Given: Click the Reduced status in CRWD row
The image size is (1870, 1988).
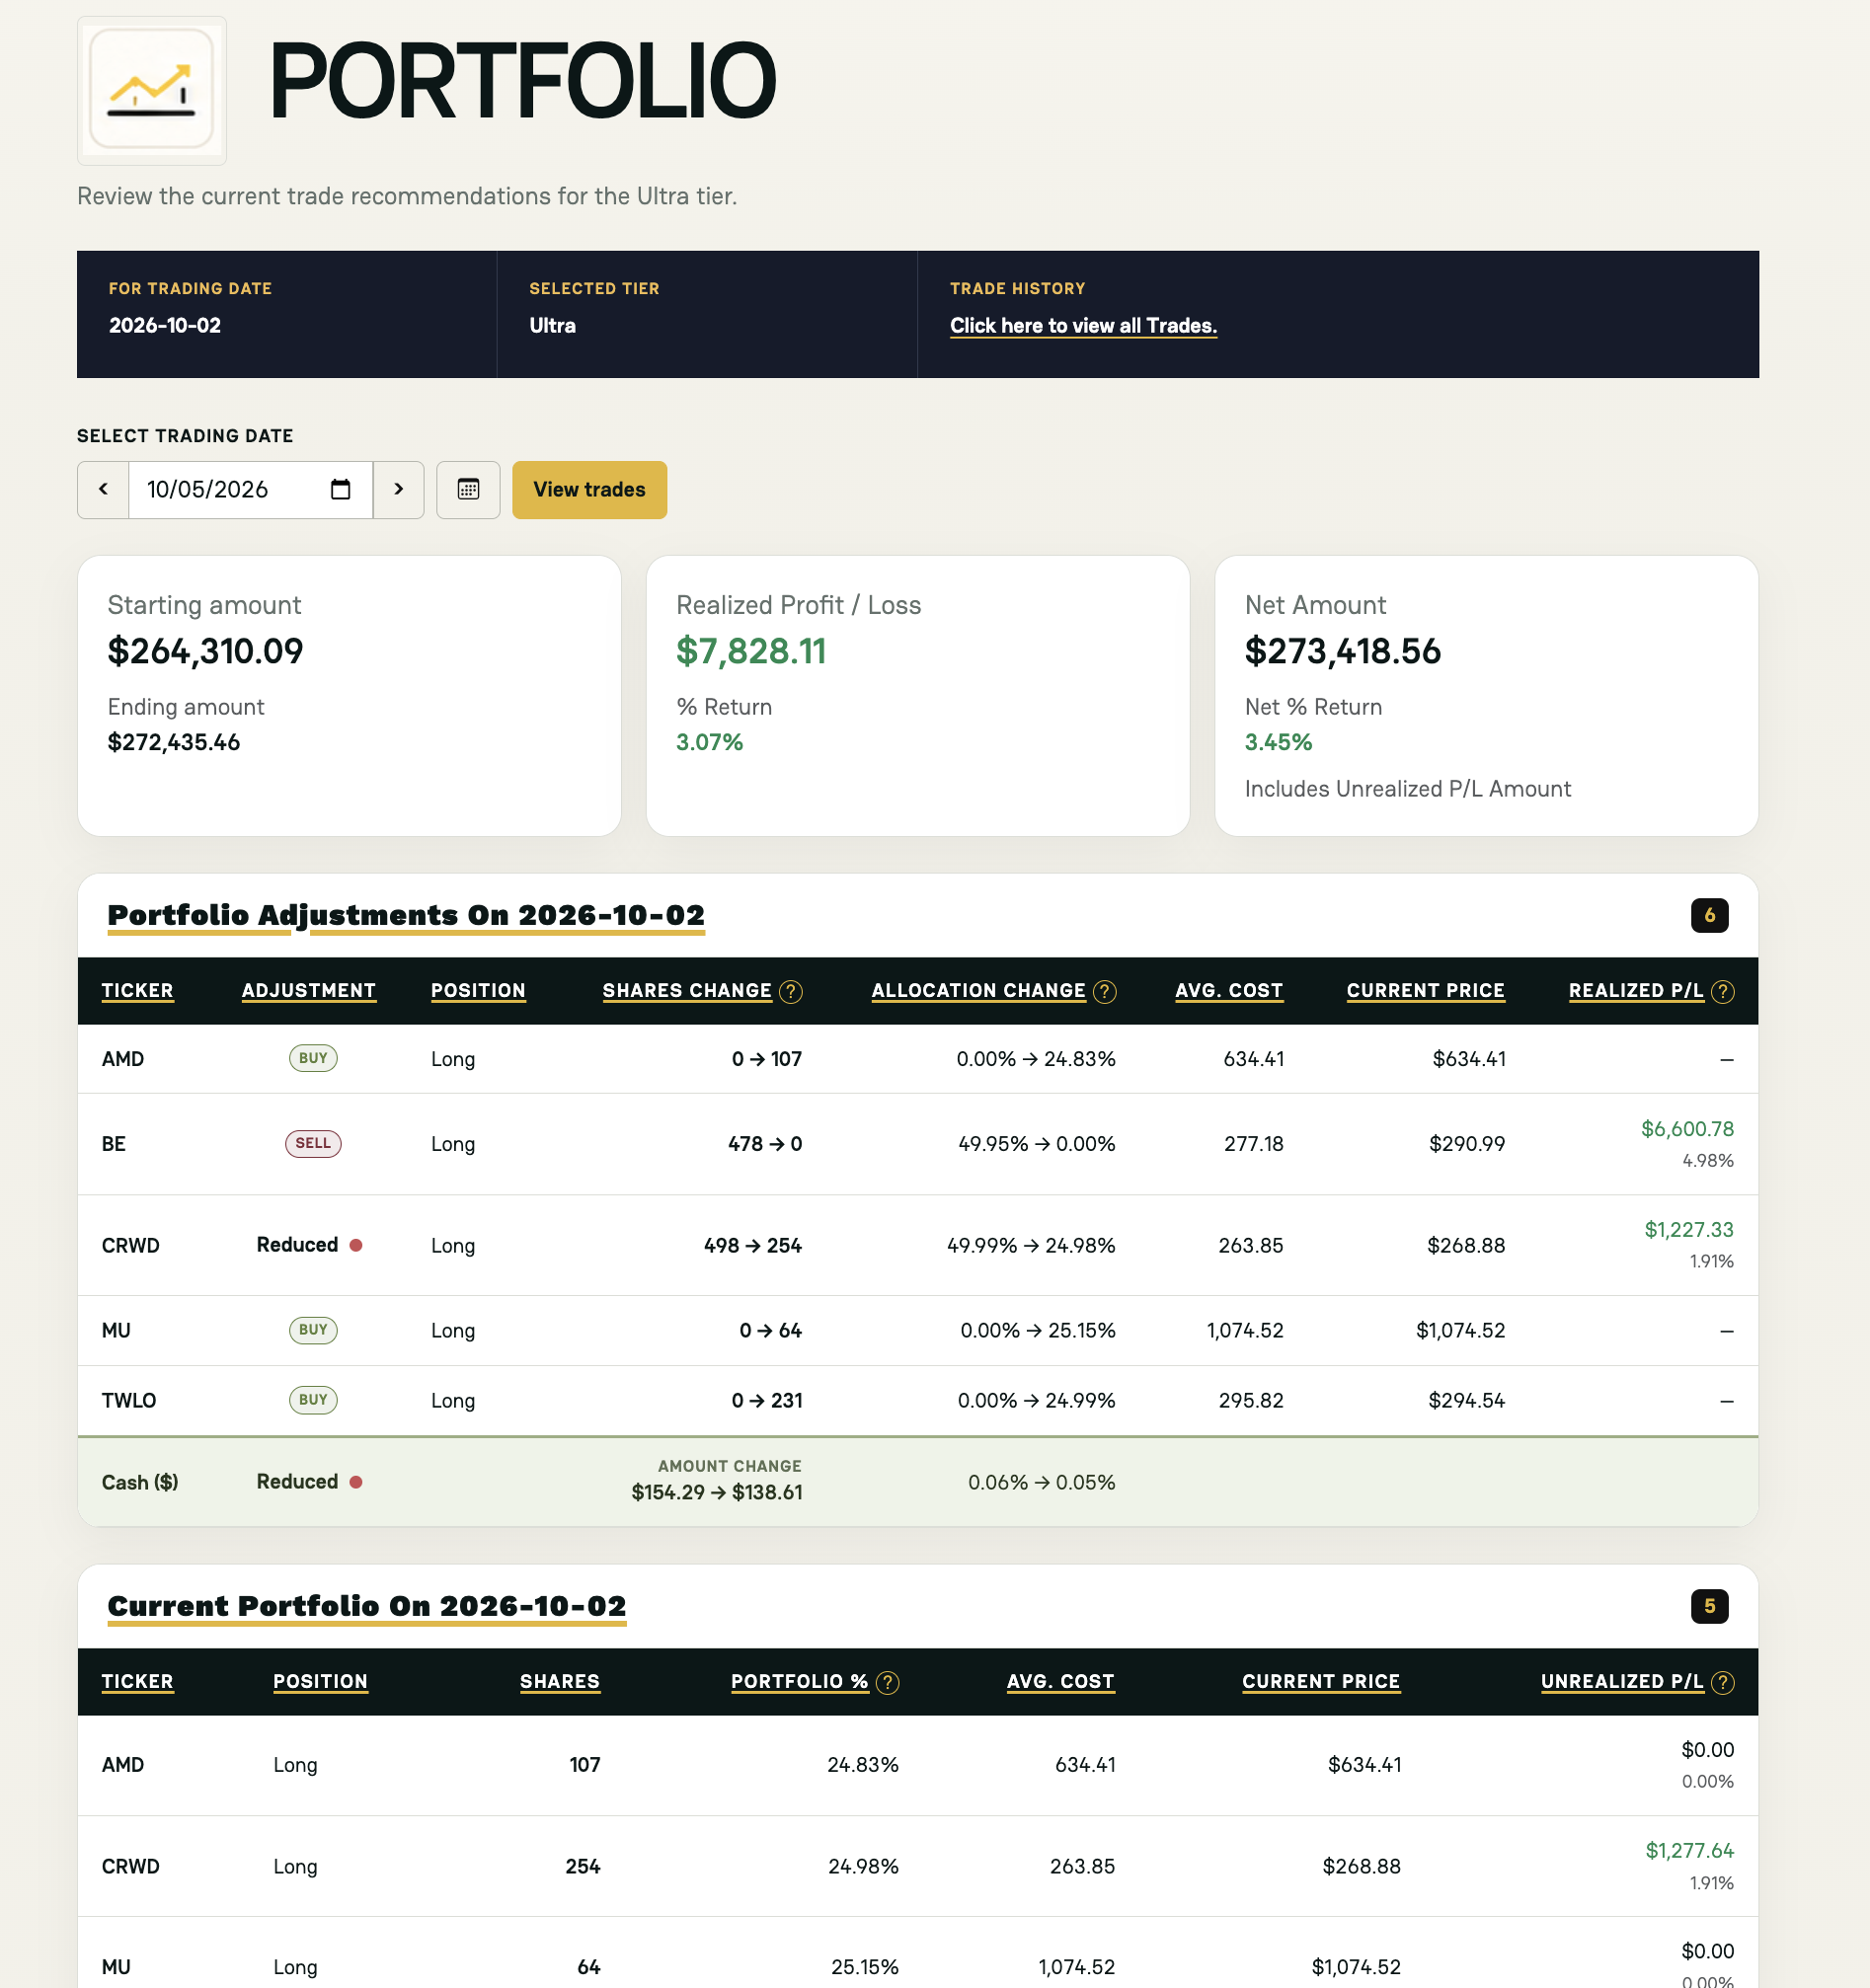Looking at the screenshot, I should click(309, 1245).
